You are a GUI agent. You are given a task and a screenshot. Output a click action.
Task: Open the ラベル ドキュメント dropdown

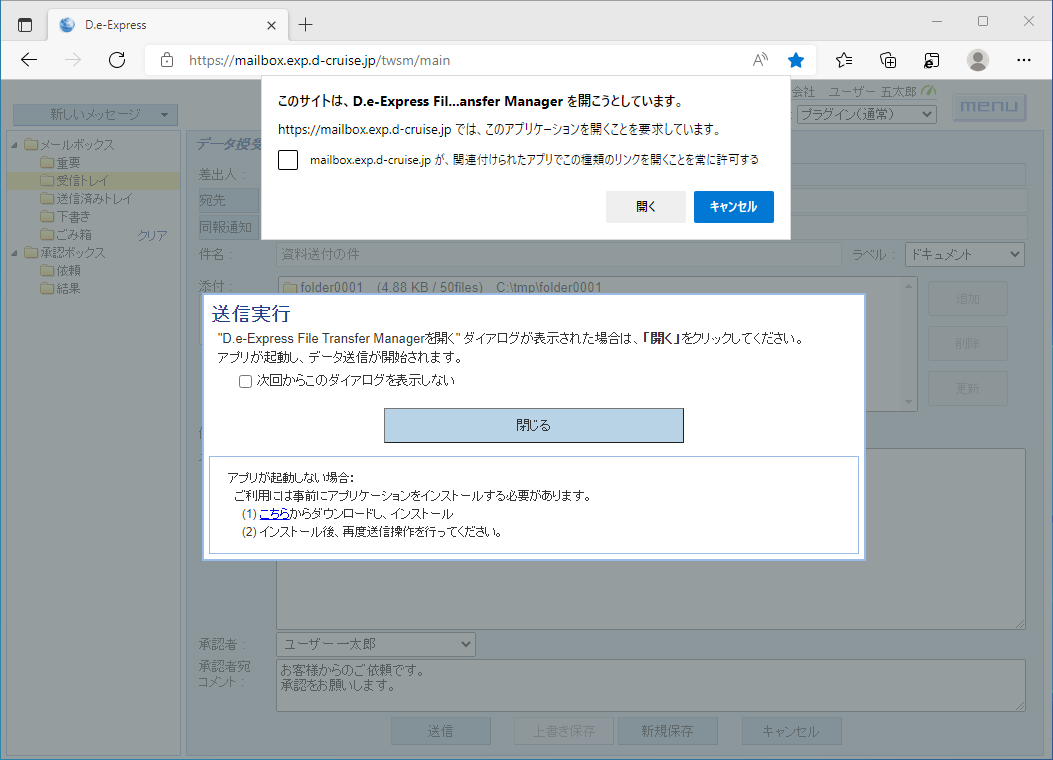pyautogui.click(x=964, y=255)
